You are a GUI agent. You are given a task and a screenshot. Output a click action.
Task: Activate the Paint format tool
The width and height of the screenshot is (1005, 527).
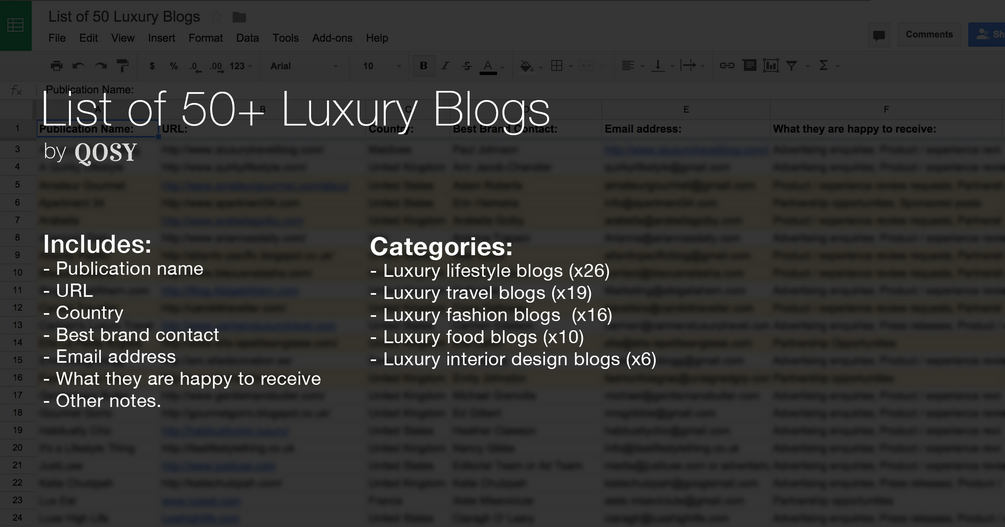coord(122,65)
